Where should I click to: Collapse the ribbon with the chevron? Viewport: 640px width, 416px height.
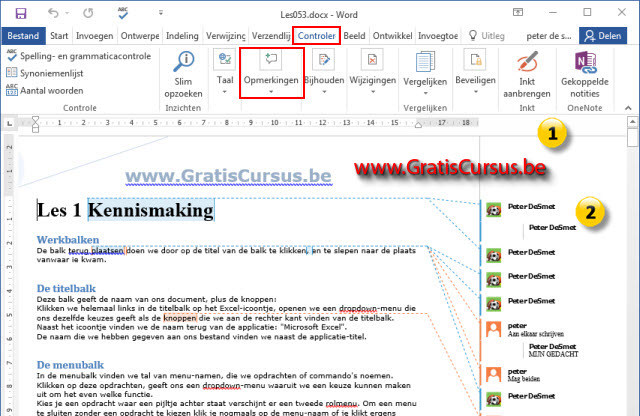(x=628, y=108)
